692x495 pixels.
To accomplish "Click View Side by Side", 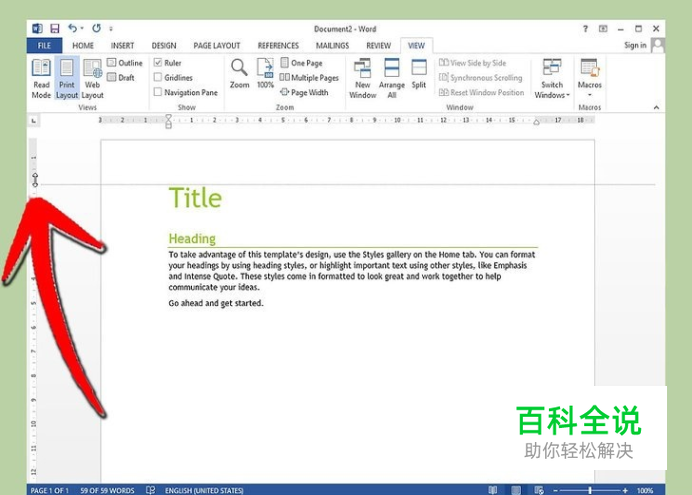I will 473,63.
